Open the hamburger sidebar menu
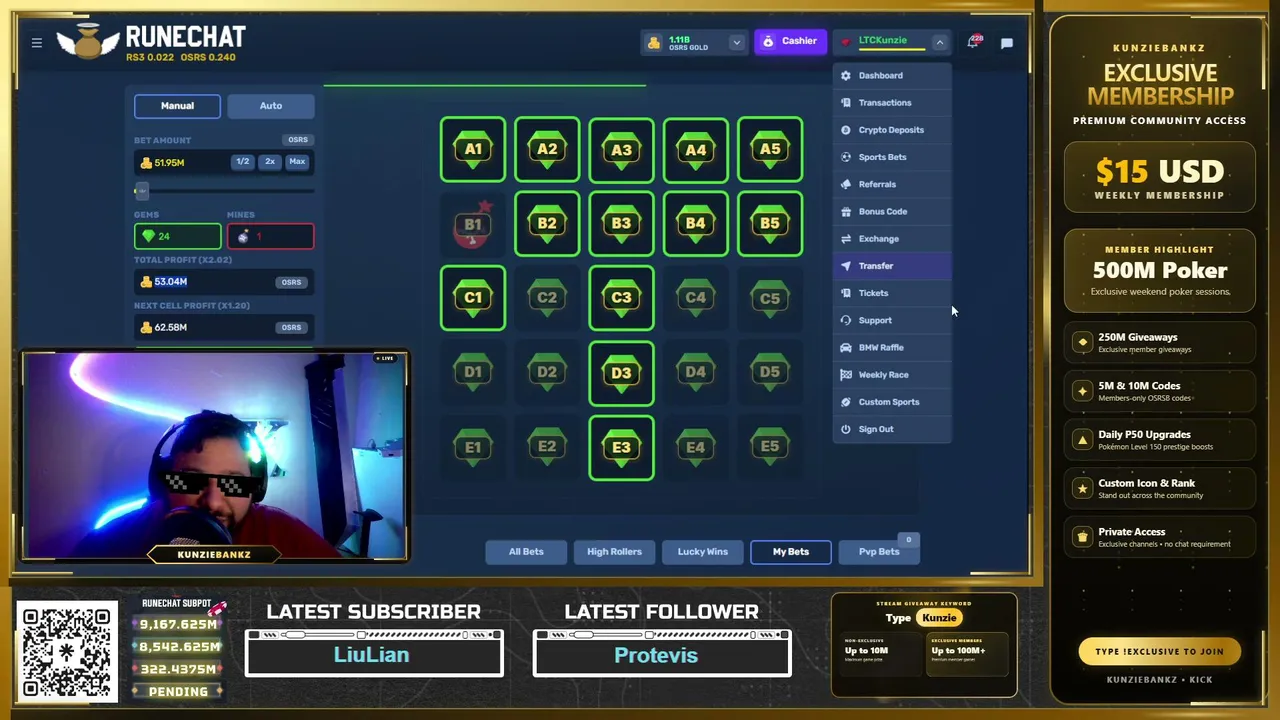 37,43
